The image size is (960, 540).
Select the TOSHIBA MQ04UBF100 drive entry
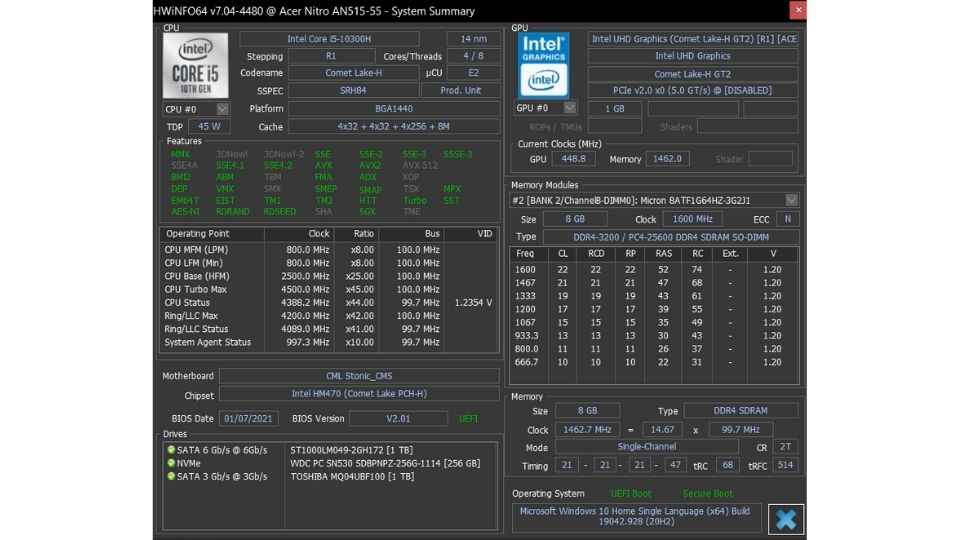[352, 476]
